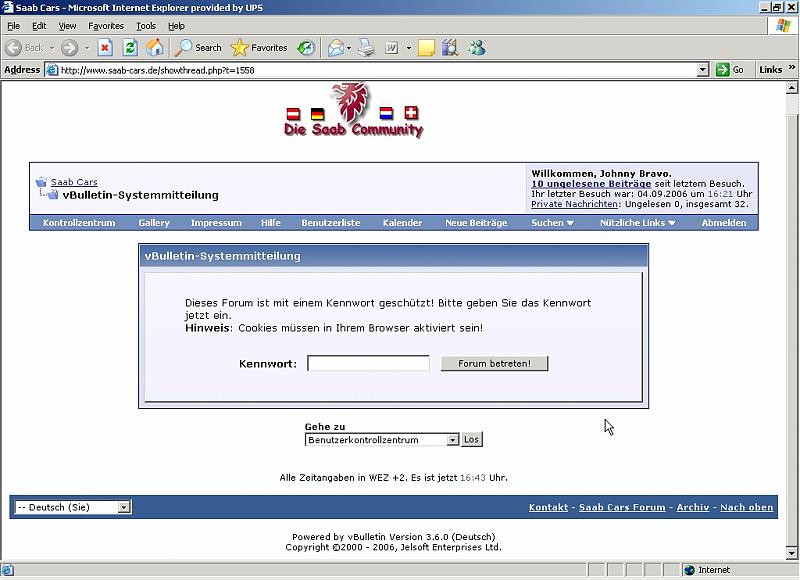Open the Edit button dropdown arrow
The height and width of the screenshot is (580, 800).
coord(409,48)
